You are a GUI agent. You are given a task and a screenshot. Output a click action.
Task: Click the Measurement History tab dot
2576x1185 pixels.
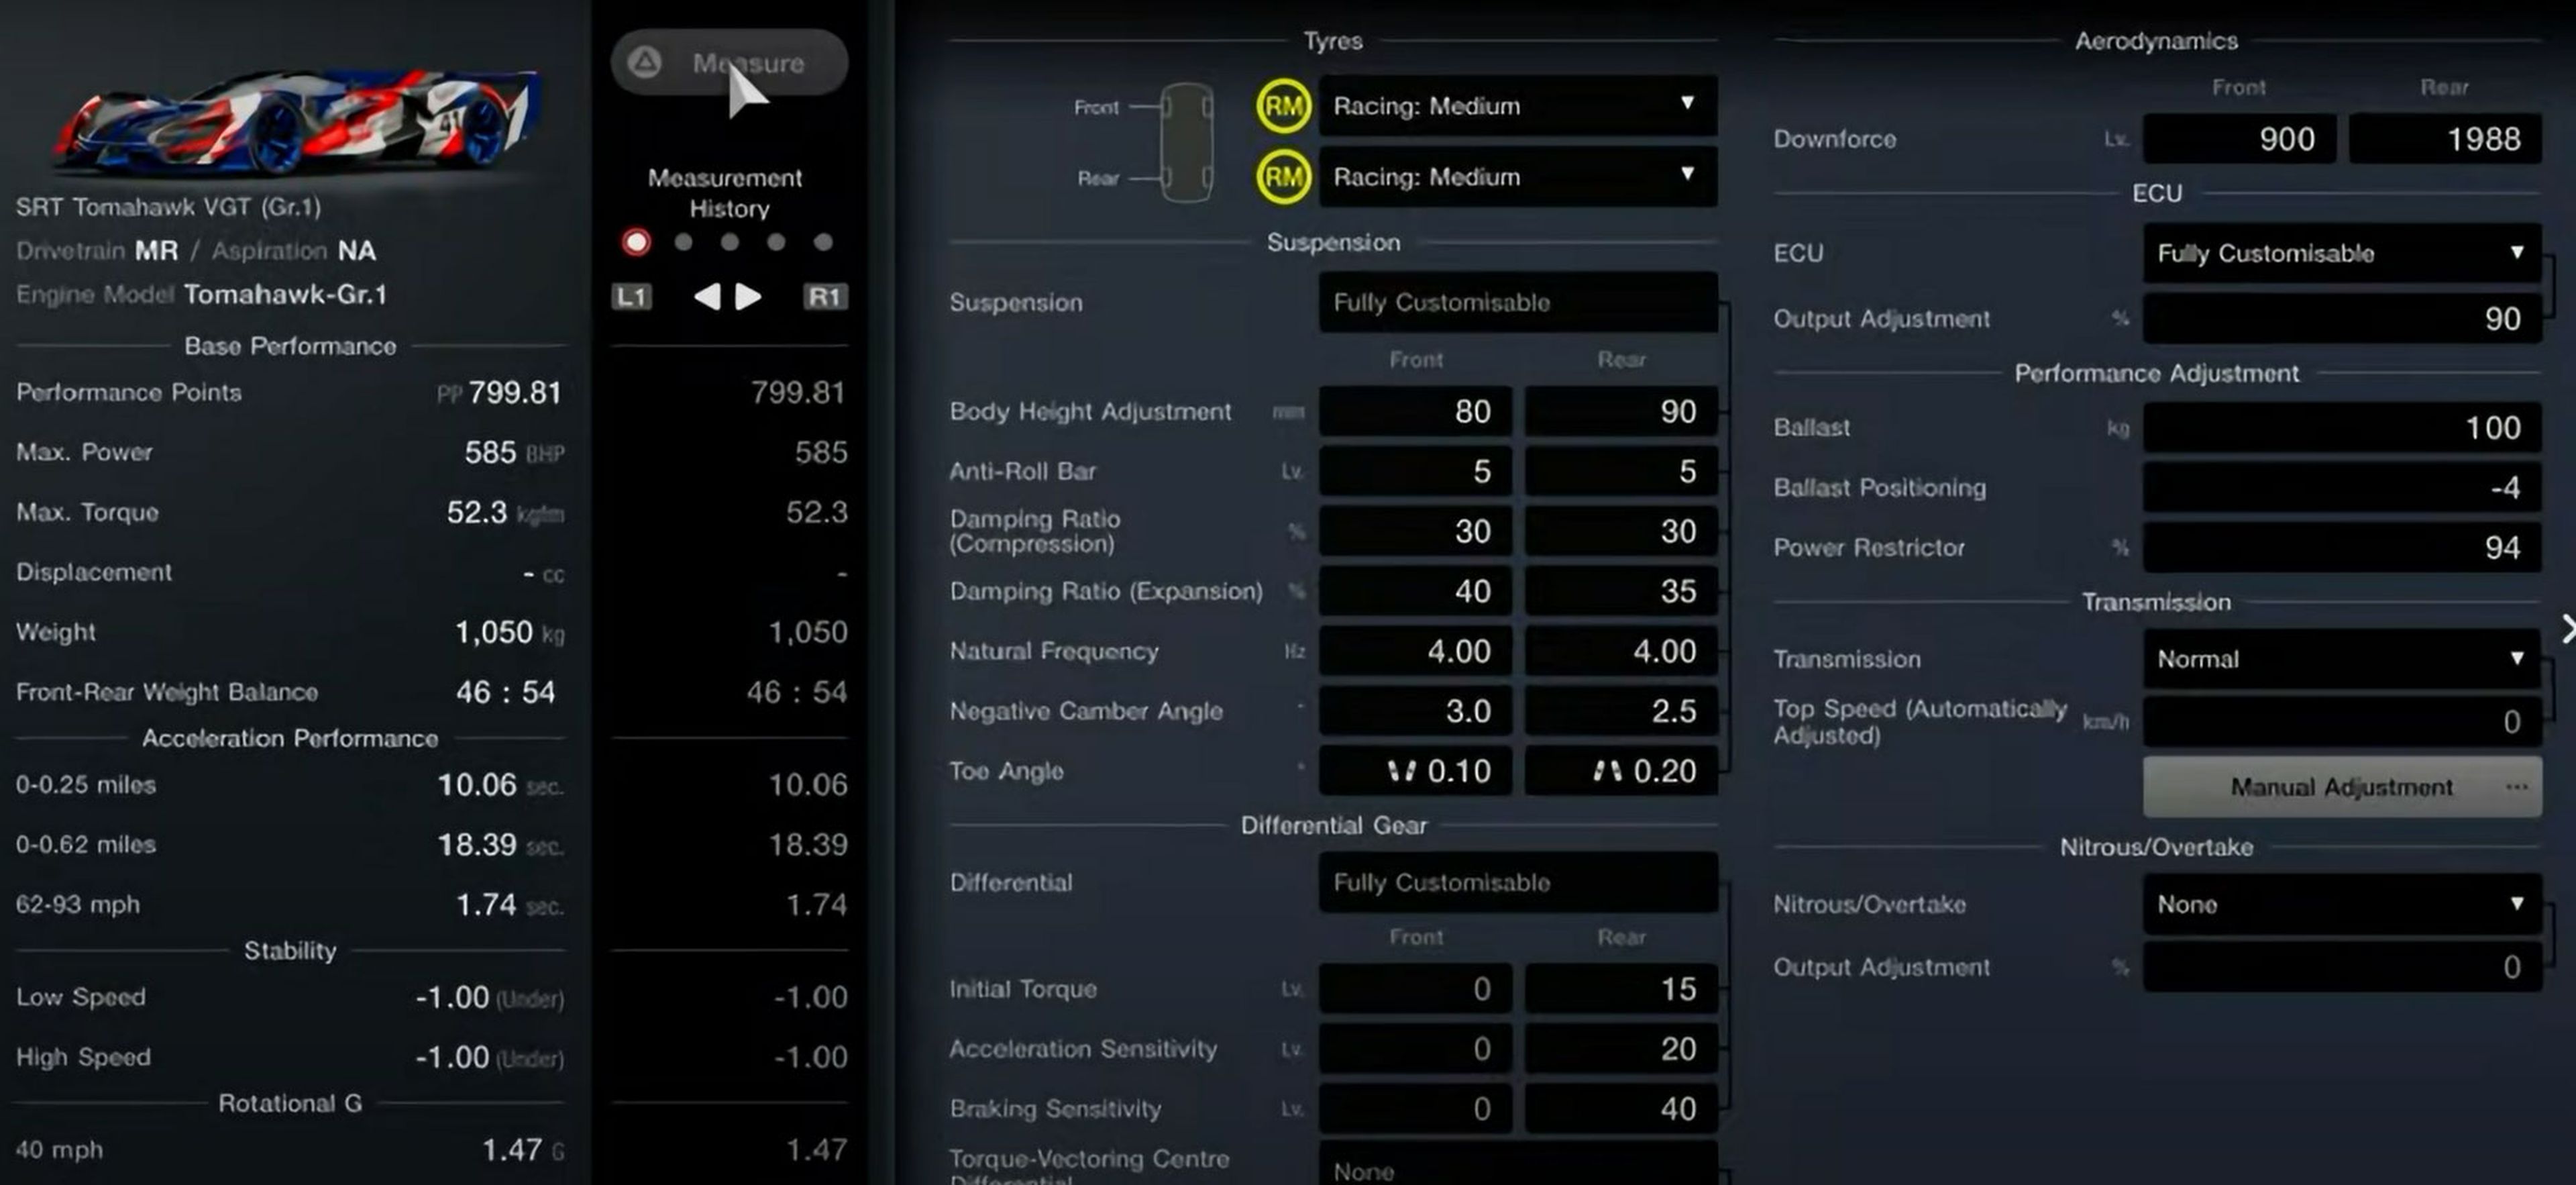click(636, 242)
